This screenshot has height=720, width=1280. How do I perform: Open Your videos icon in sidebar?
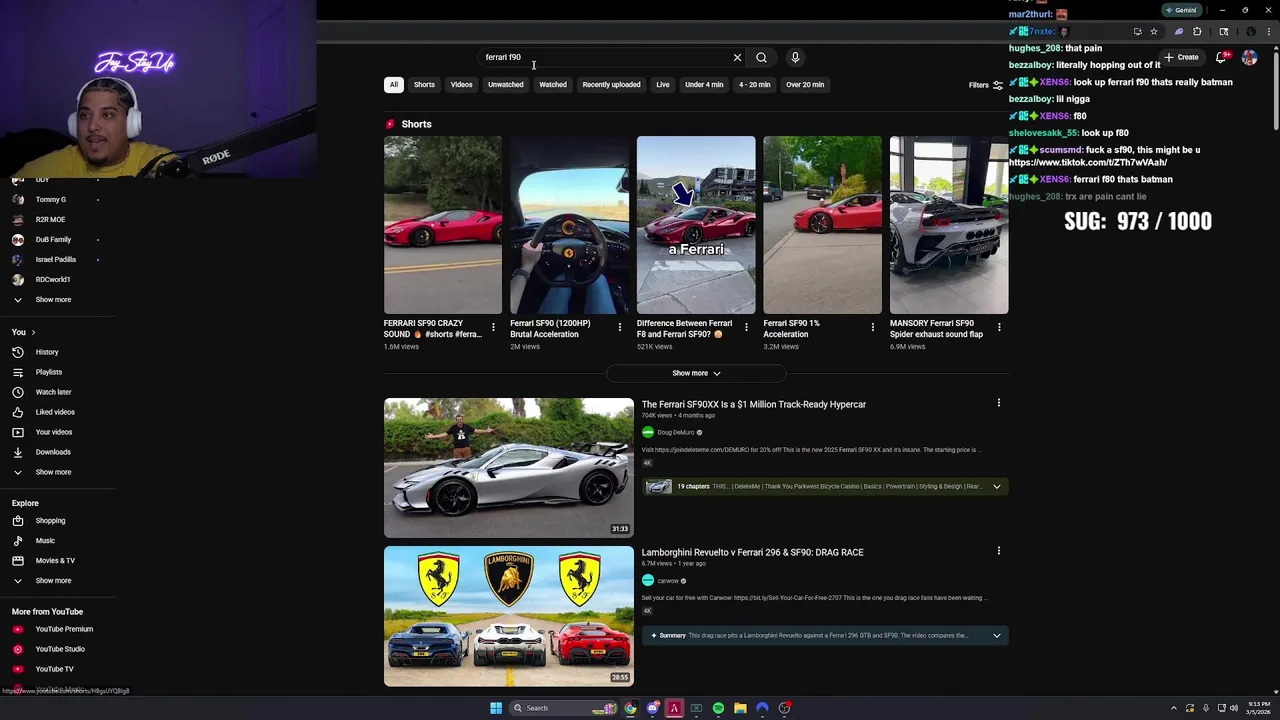click(17, 432)
